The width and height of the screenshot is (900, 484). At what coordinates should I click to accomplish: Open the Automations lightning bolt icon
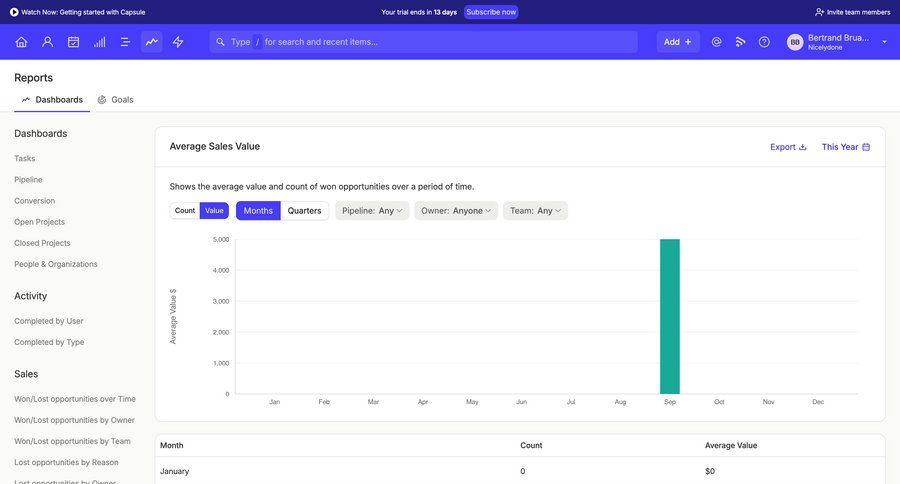coord(178,42)
